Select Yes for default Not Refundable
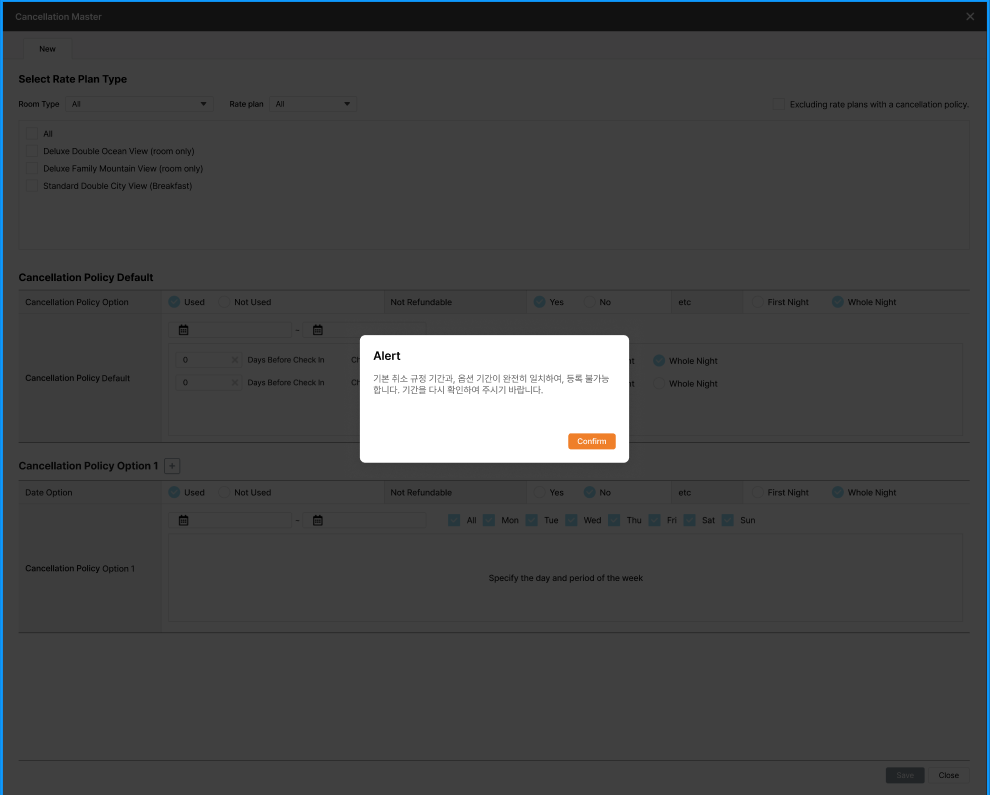Image resolution: width=990 pixels, height=795 pixels. tap(539, 302)
